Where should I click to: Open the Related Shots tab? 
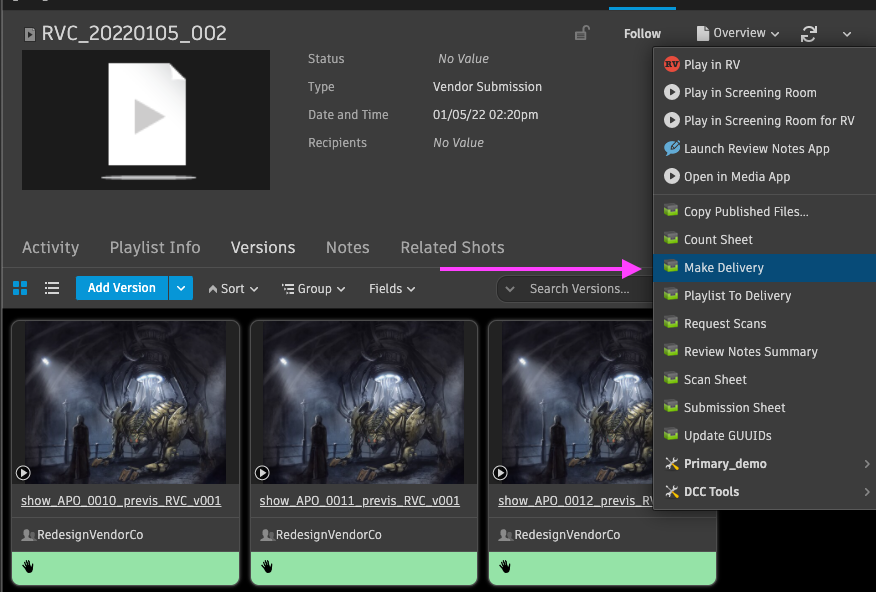point(452,247)
